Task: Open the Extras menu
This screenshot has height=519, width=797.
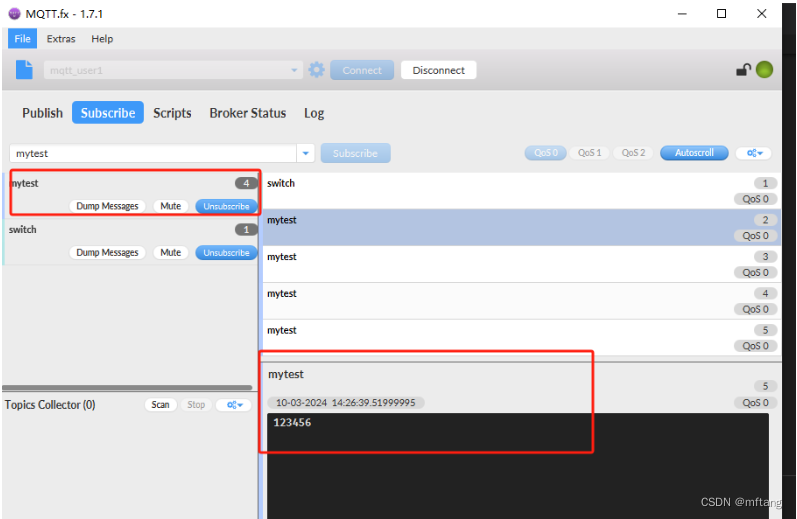Action: (61, 39)
